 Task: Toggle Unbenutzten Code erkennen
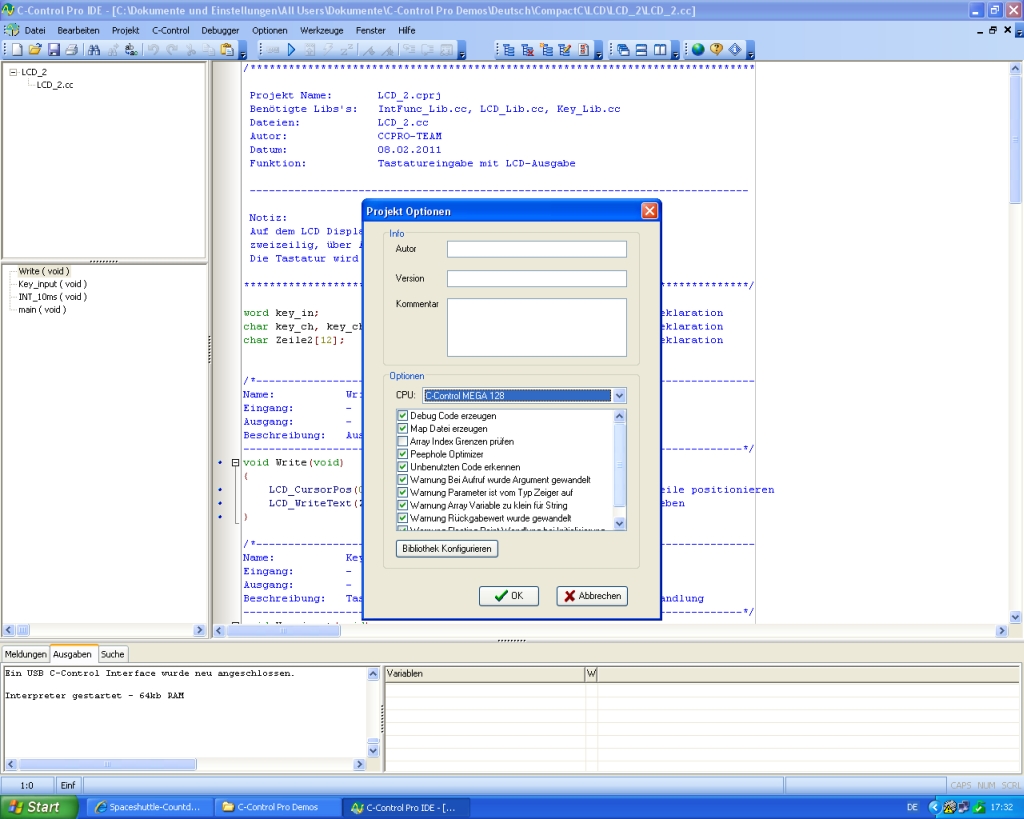[x=403, y=467]
